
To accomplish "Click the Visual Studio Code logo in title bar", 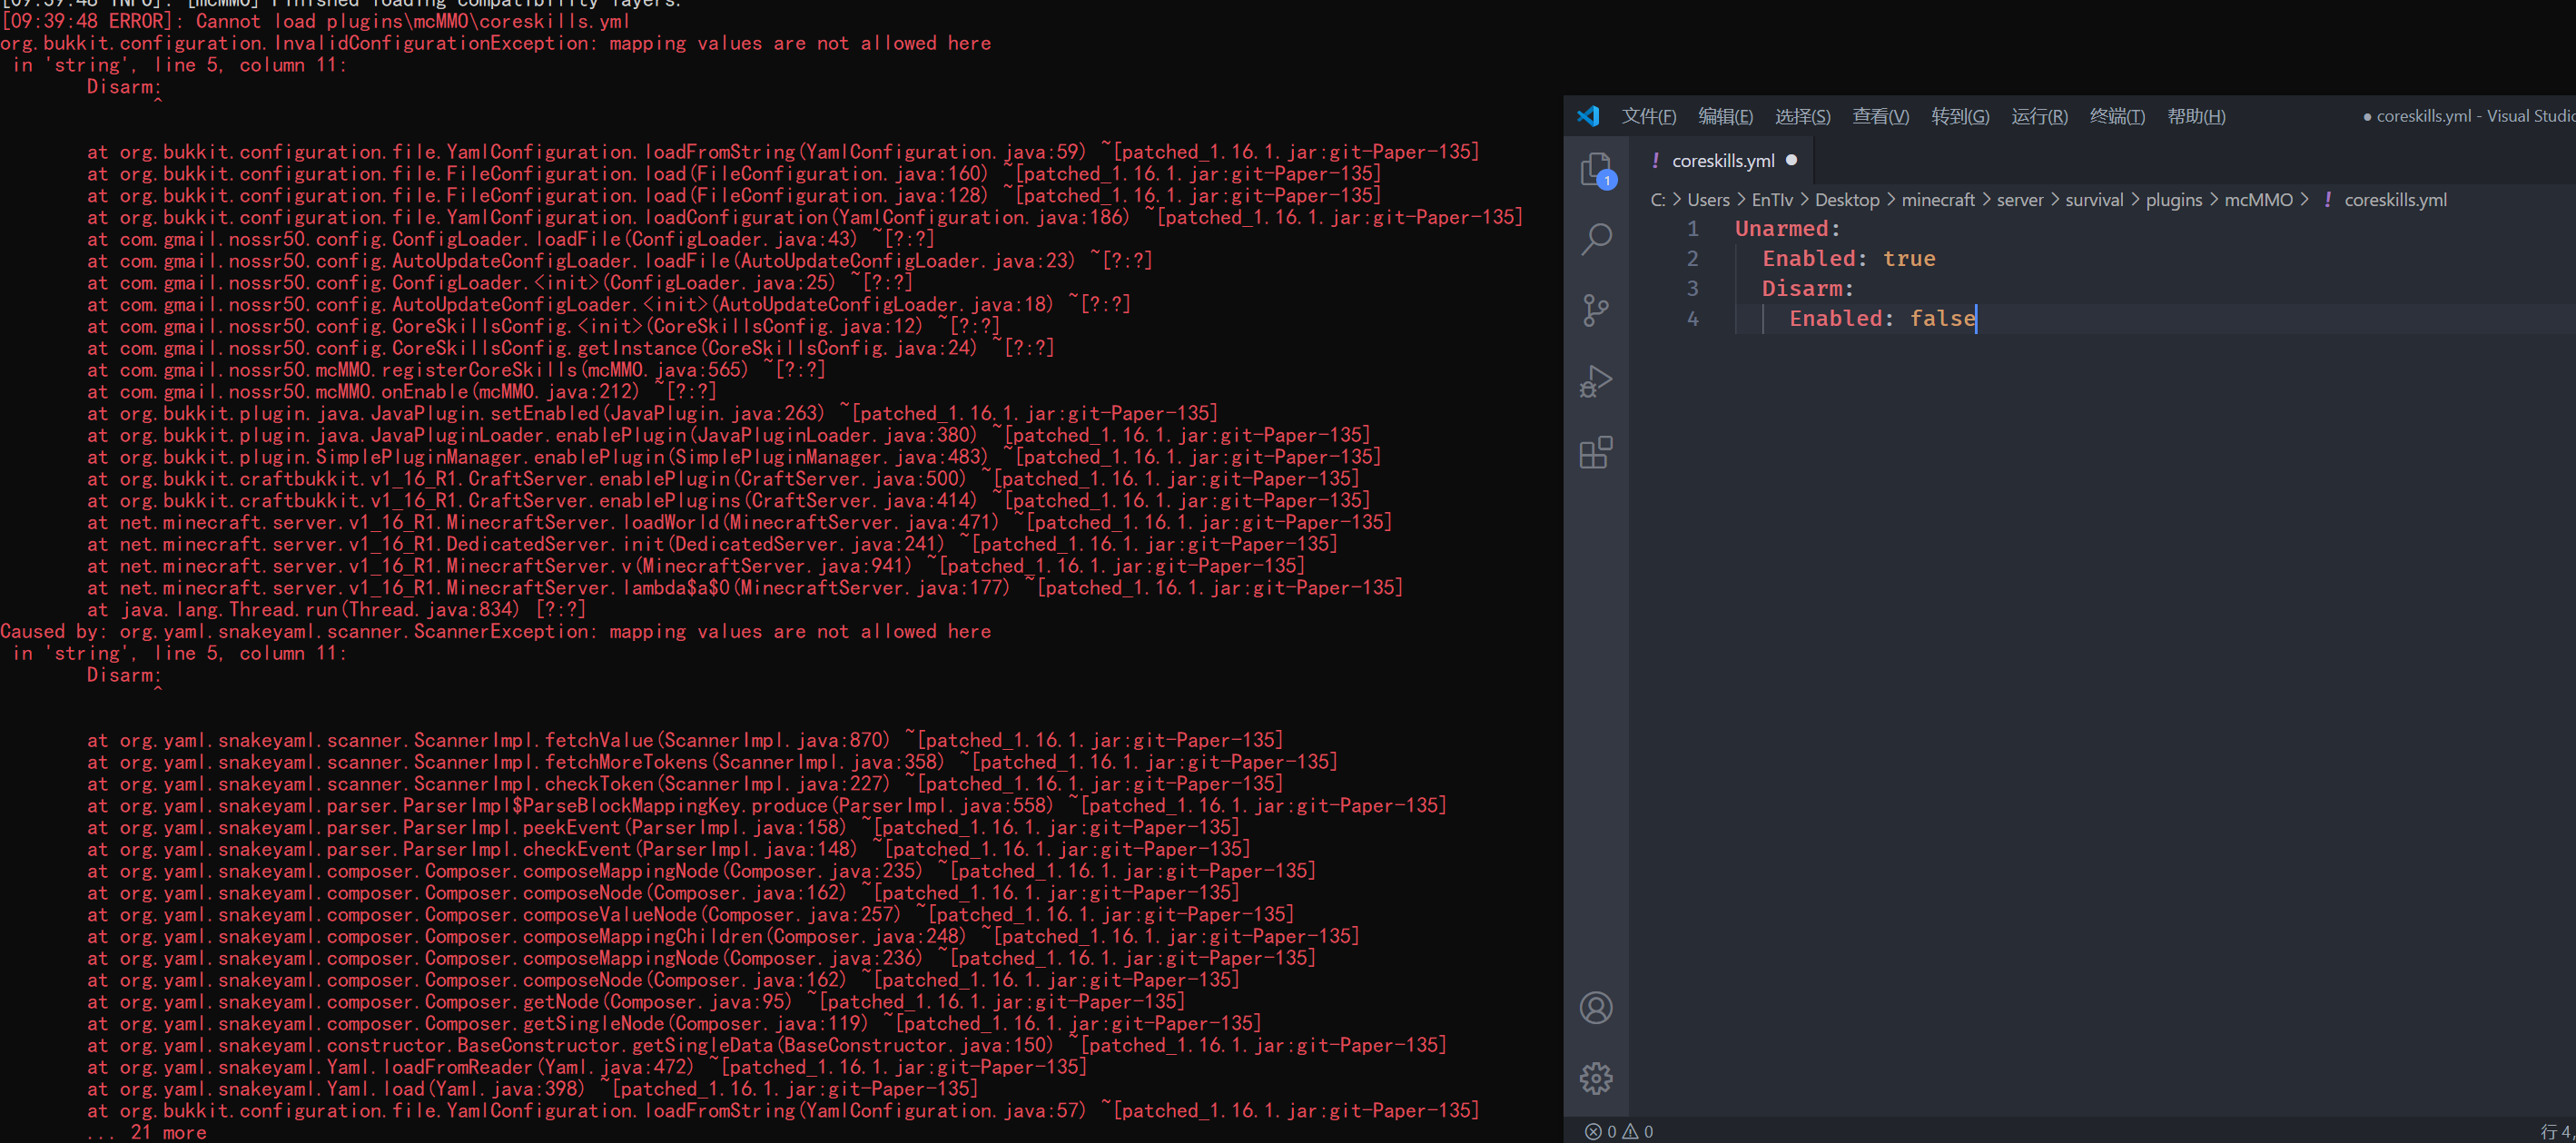I will [x=1589, y=116].
